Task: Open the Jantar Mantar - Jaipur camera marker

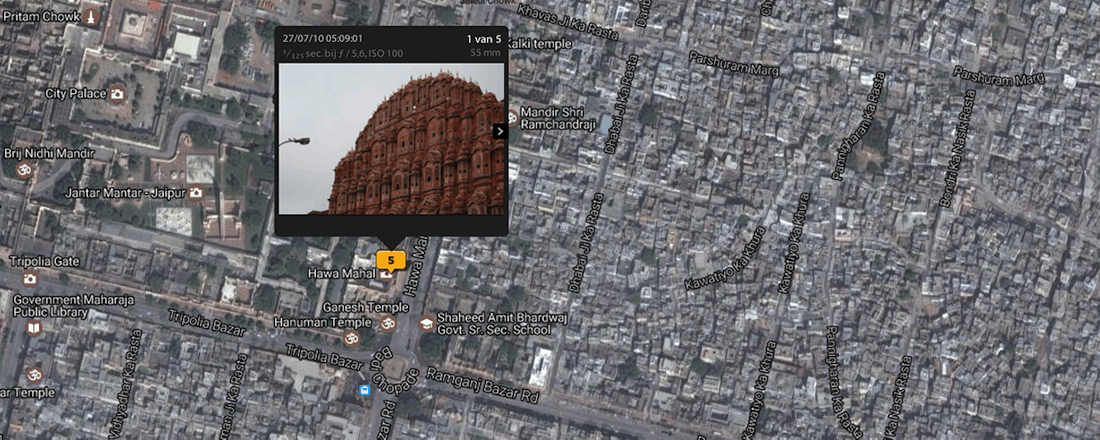Action: click(x=196, y=192)
